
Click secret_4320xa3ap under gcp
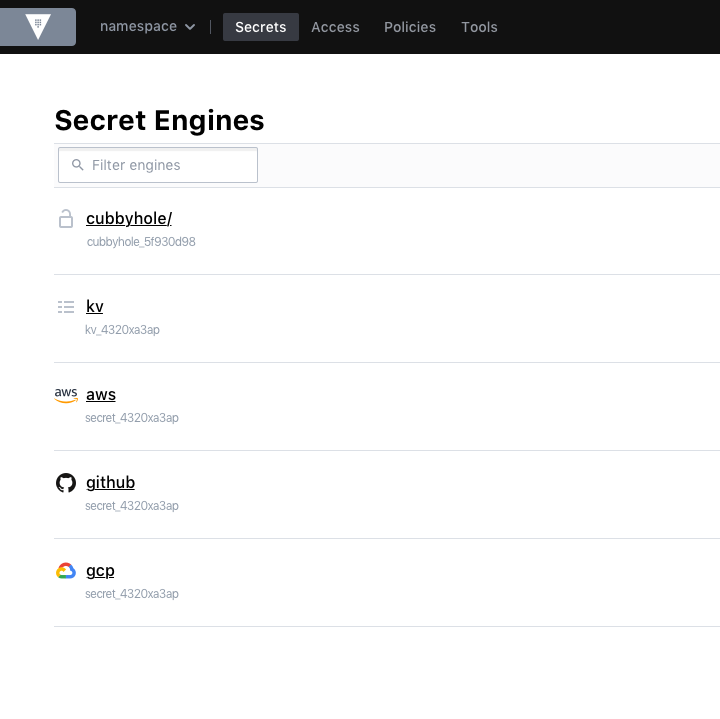pos(132,594)
